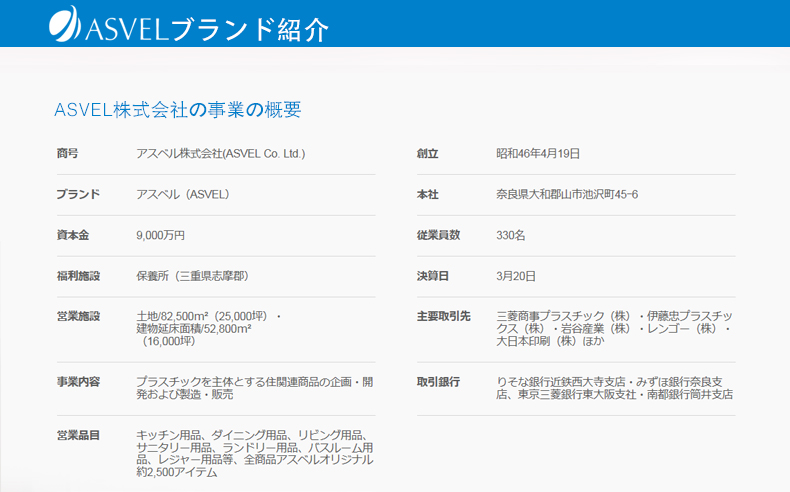790x492 pixels.
Task: Click the '福利施設' label
Action: click(x=78, y=276)
